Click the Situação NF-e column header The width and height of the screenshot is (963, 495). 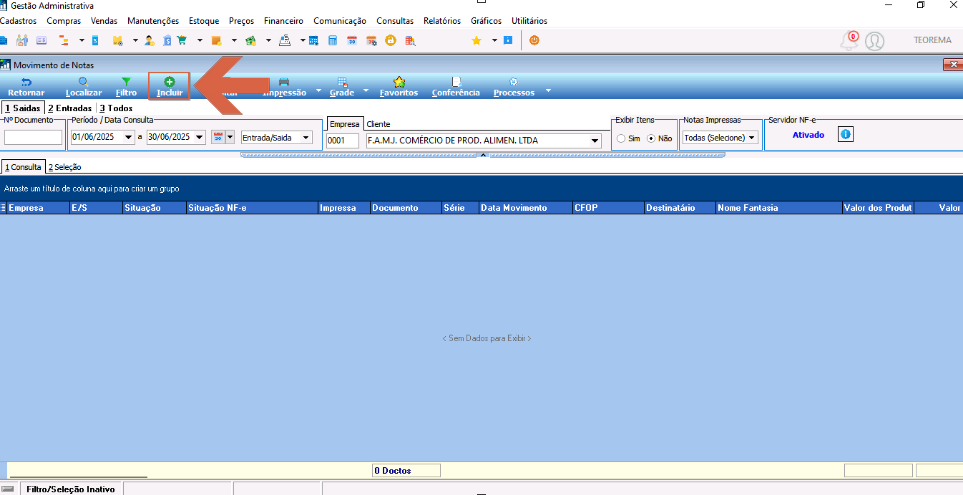point(252,208)
